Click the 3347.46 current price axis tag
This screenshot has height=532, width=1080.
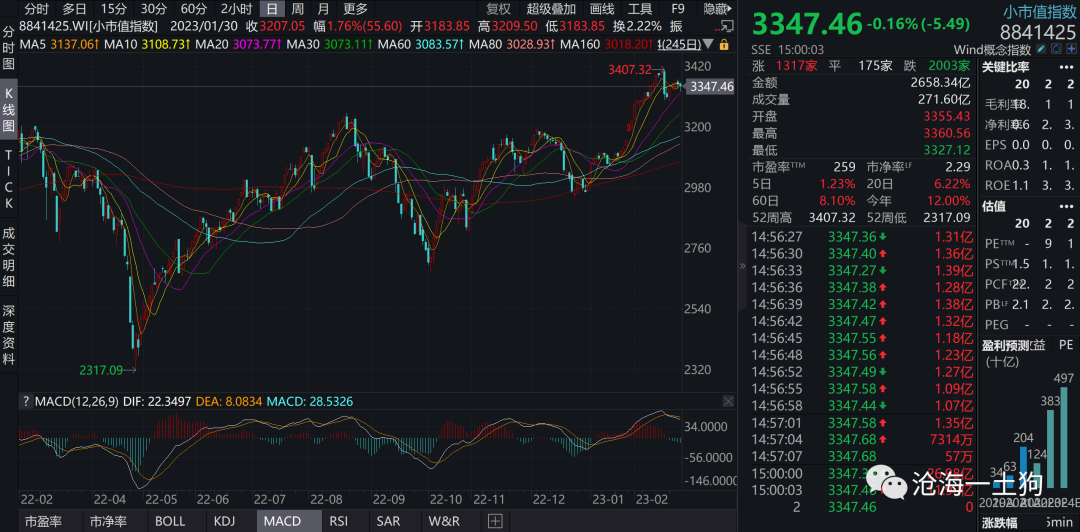[x=712, y=86]
